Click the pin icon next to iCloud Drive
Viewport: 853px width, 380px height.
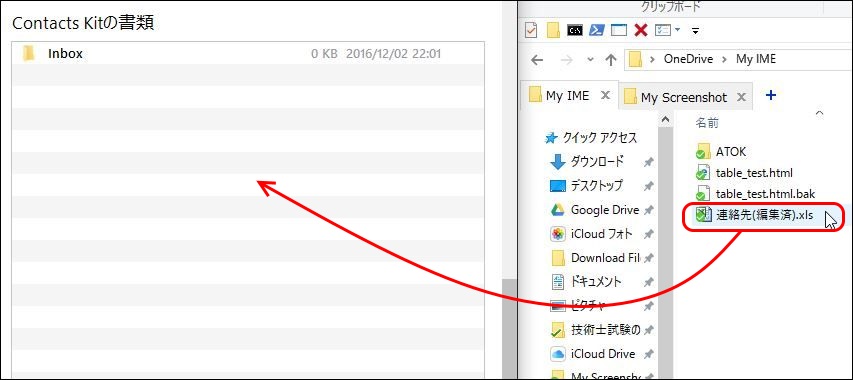click(x=648, y=354)
